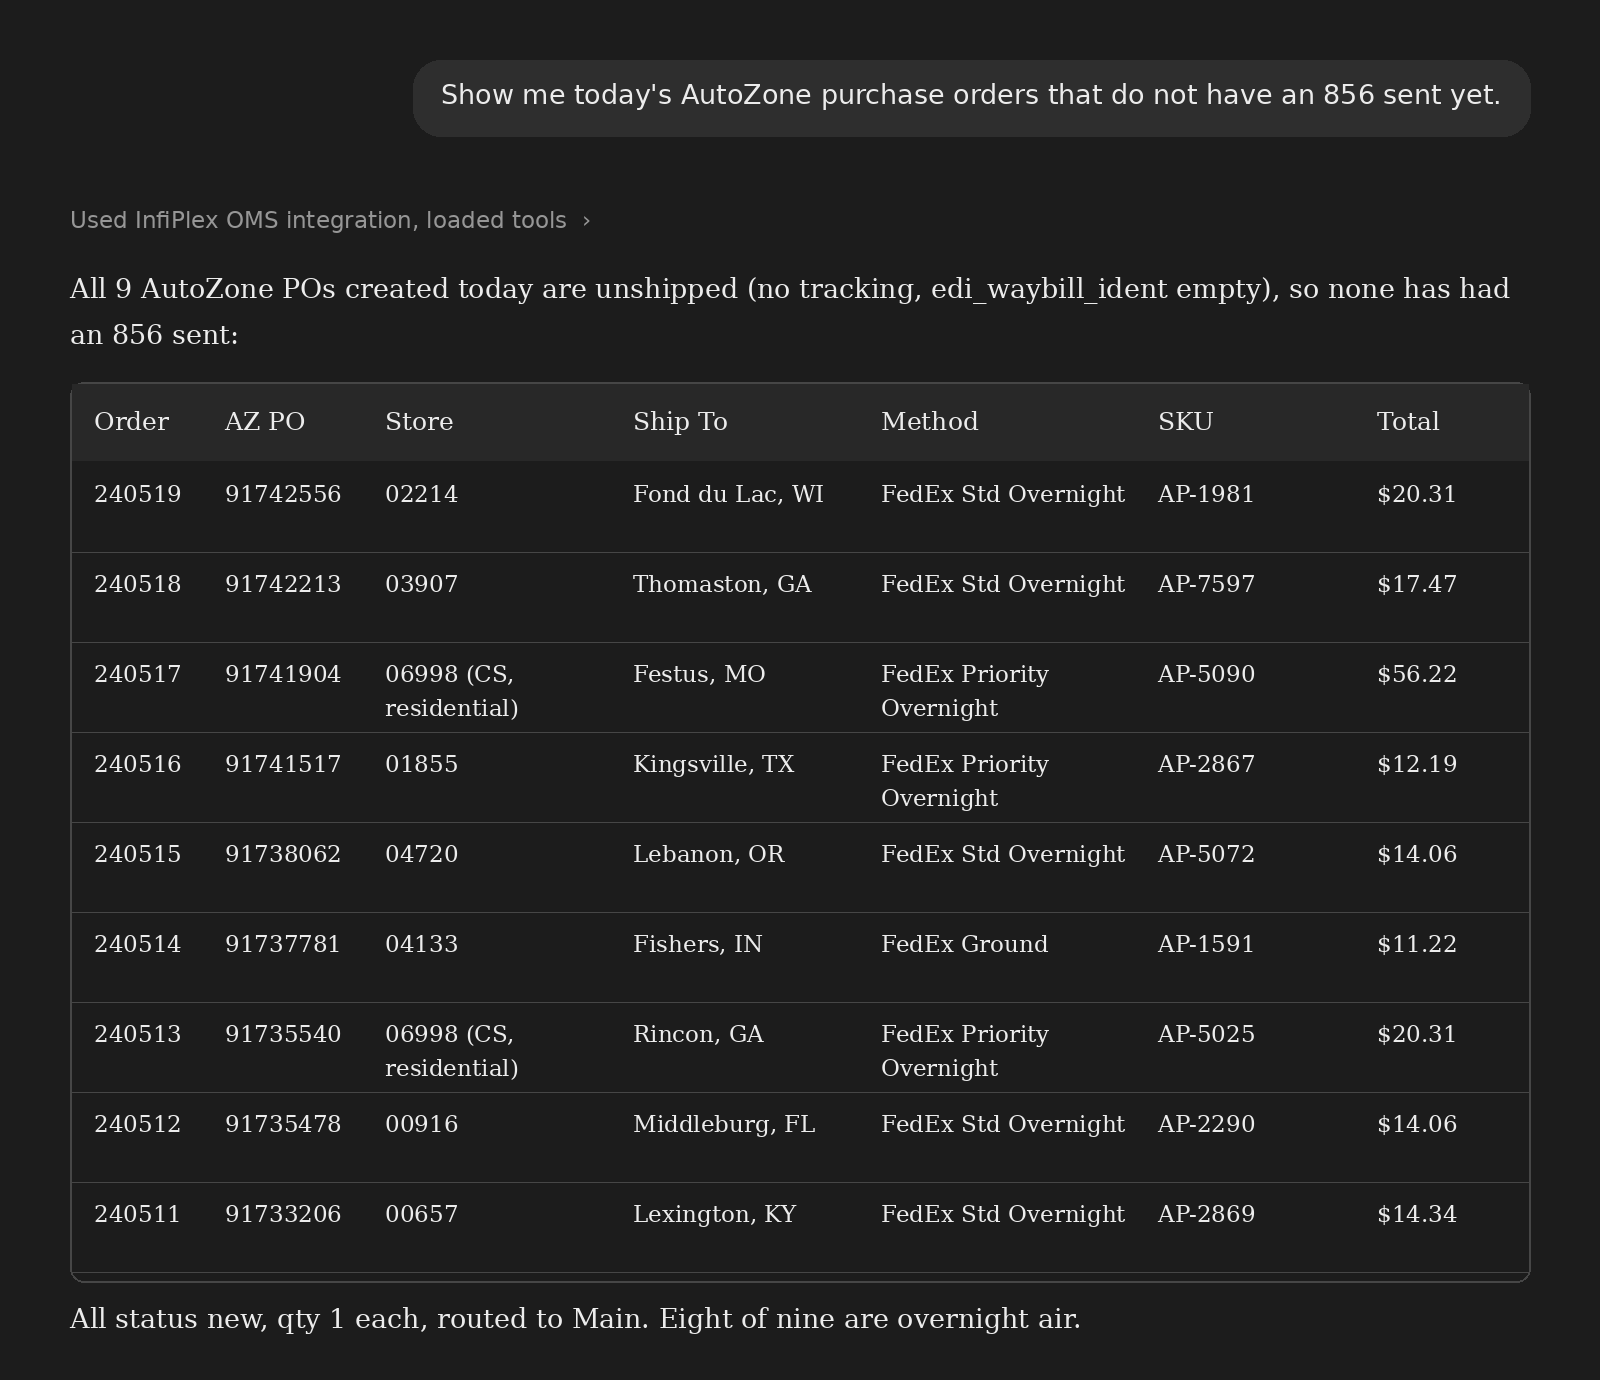The width and height of the screenshot is (1600, 1380).
Task: Click the 'AZ PO' column header
Action: pyautogui.click(x=265, y=422)
